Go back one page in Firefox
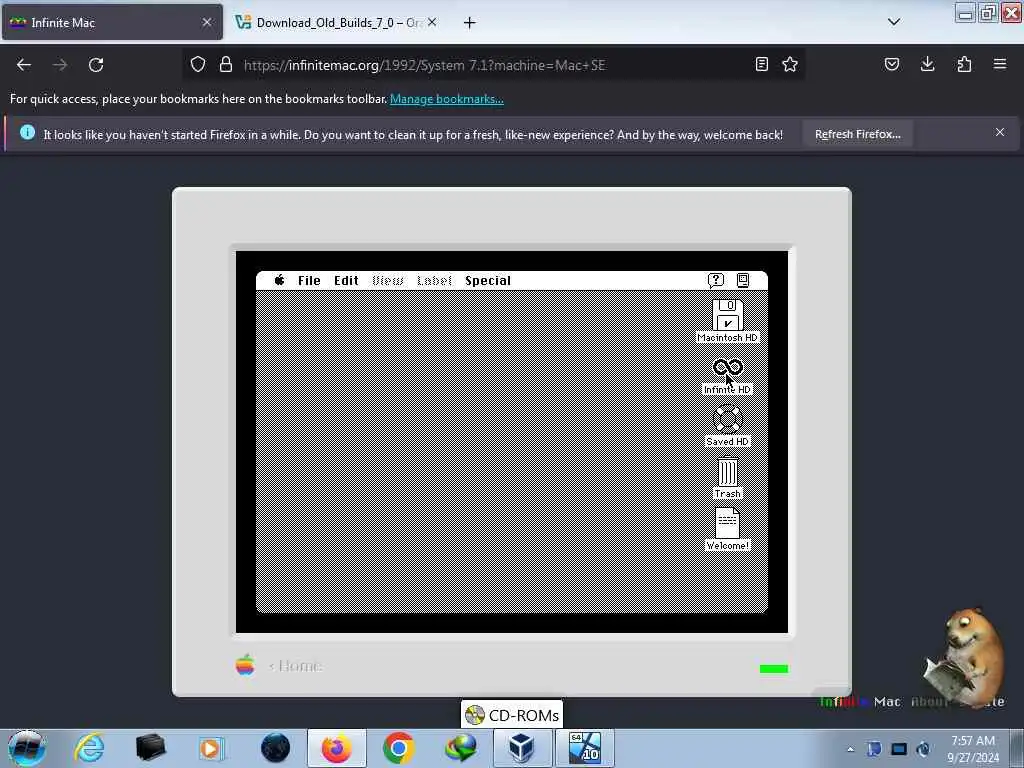This screenshot has height=768, width=1024. point(24,65)
